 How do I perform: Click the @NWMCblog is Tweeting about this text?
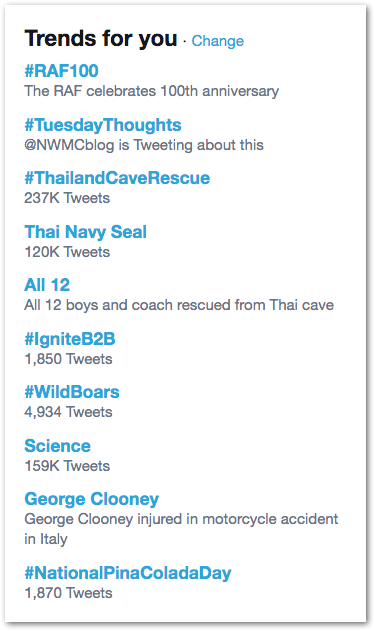pyautogui.click(x=144, y=145)
